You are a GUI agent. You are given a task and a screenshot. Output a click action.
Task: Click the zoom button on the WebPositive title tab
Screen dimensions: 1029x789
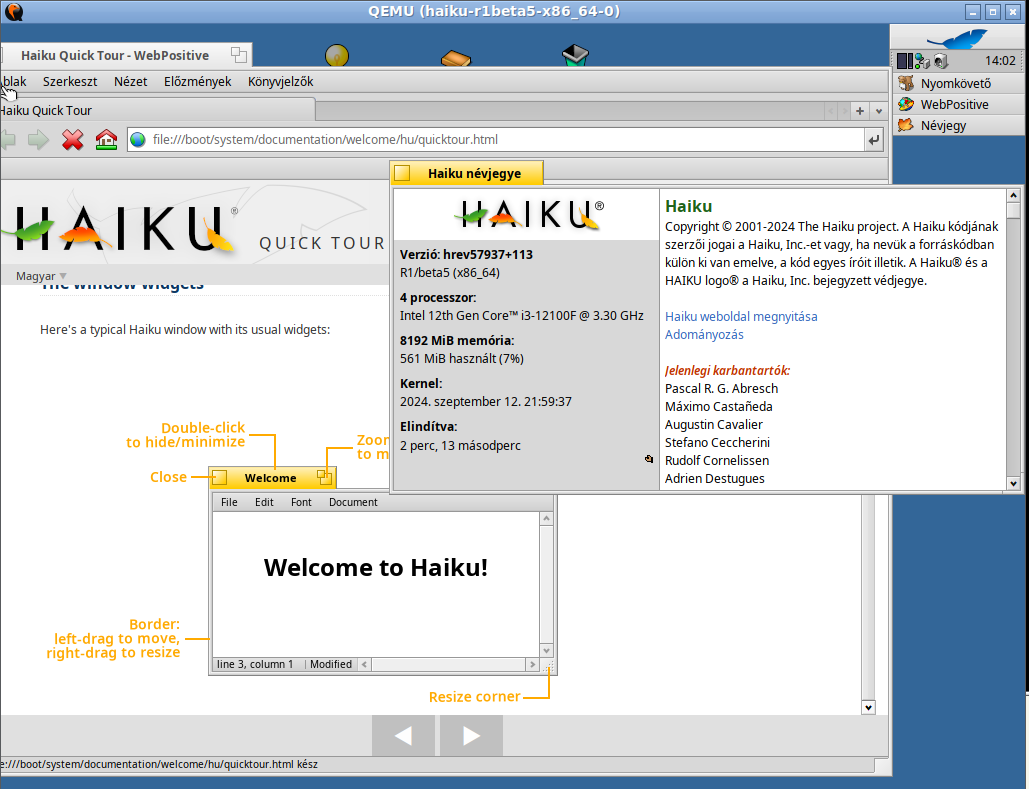click(239, 55)
